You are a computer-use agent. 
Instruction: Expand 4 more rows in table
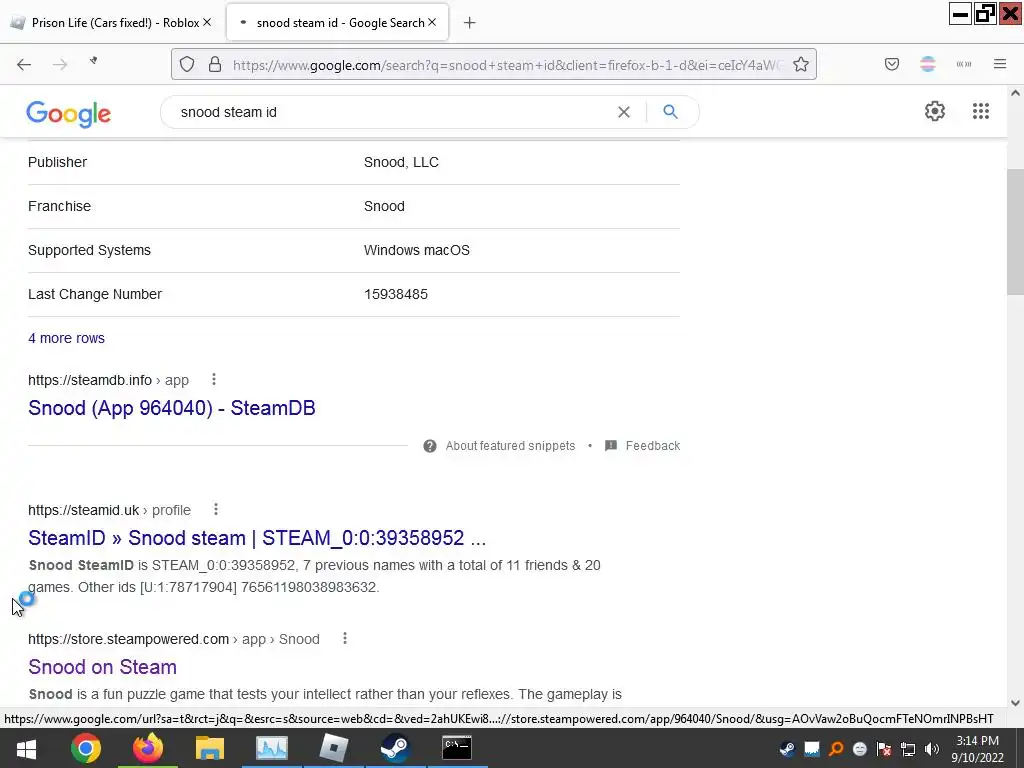pyautogui.click(x=67, y=338)
